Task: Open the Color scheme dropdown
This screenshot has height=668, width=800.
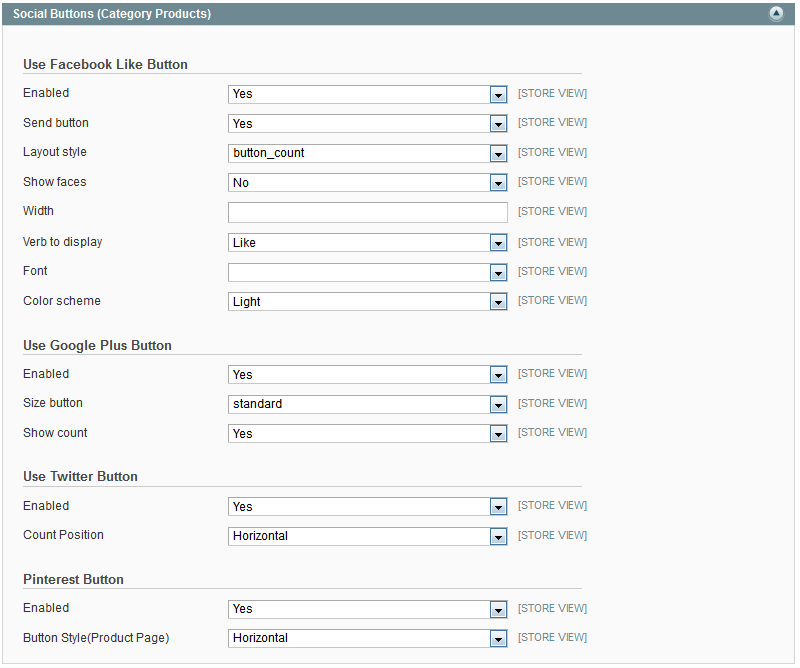Action: click(367, 302)
